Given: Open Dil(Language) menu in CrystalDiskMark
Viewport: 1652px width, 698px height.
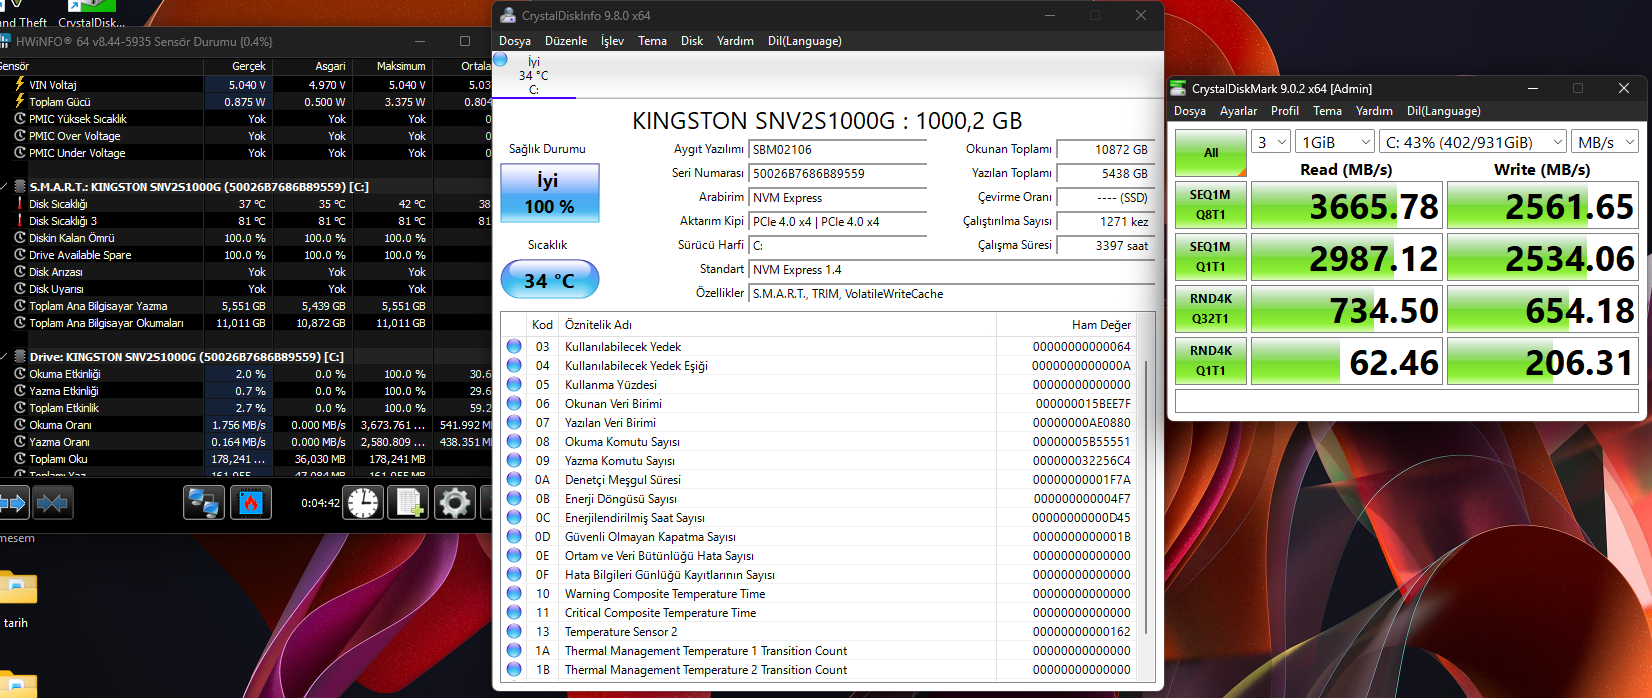Looking at the screenshot, I should click(1443, 111).
